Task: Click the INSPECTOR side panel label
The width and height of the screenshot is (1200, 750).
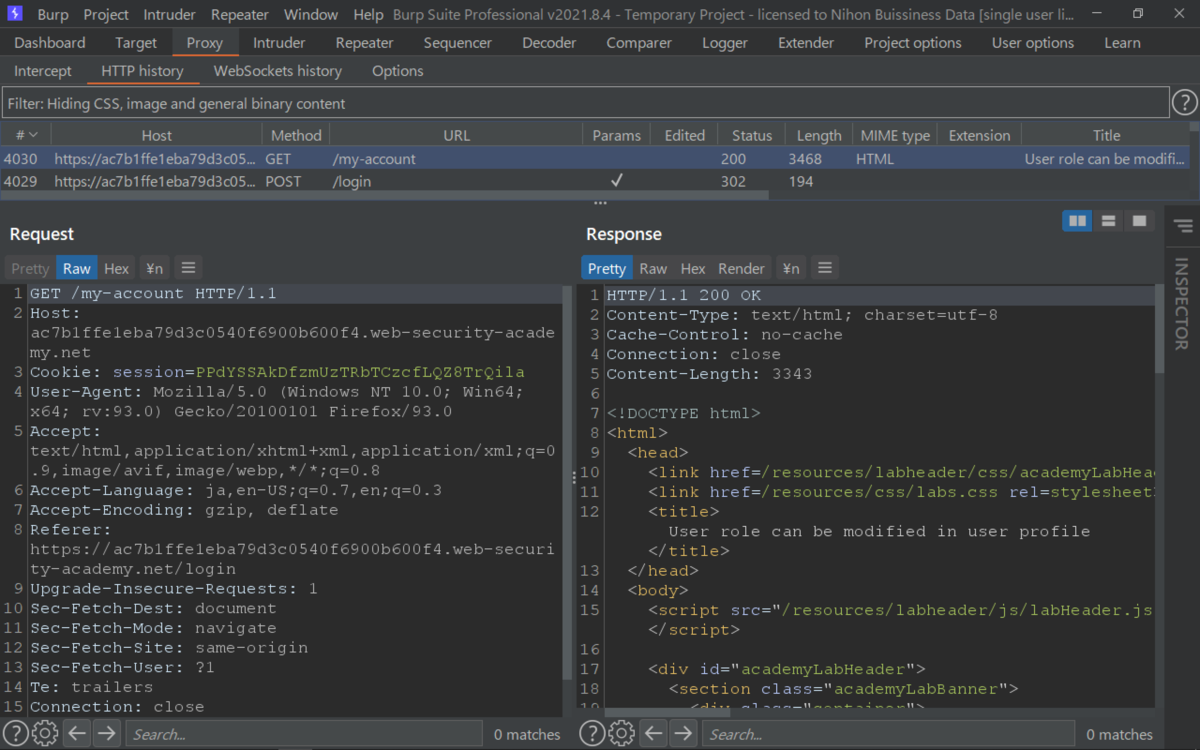Action: coord(1182,304)
